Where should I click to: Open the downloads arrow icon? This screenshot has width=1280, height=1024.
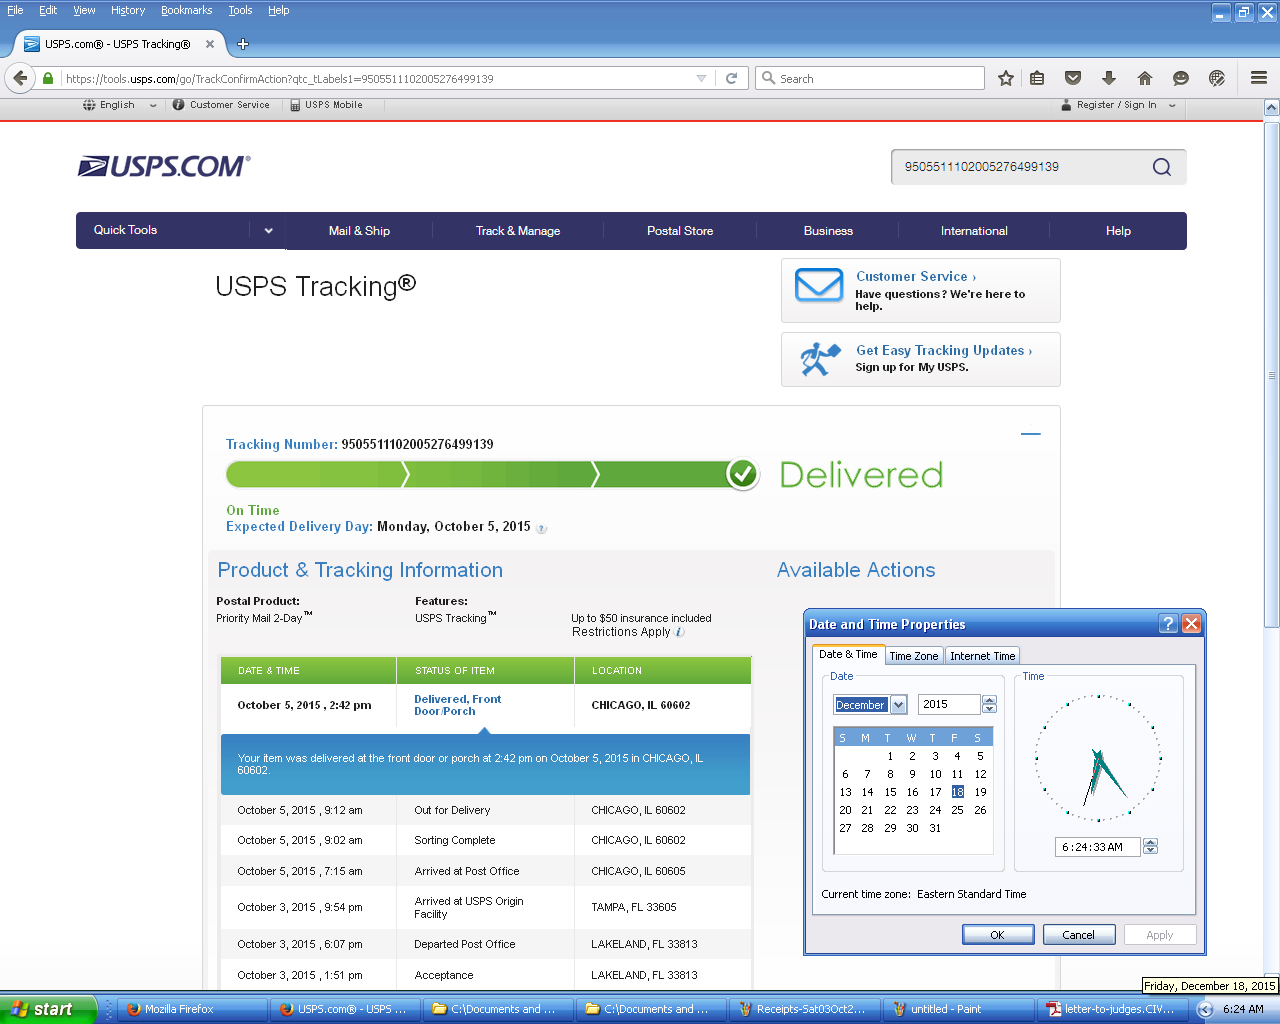click(1109, 78)
